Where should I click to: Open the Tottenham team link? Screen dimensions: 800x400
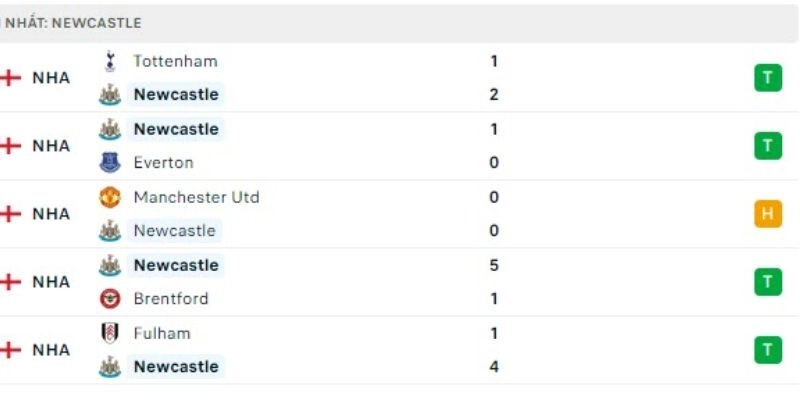tap(175, 61)
